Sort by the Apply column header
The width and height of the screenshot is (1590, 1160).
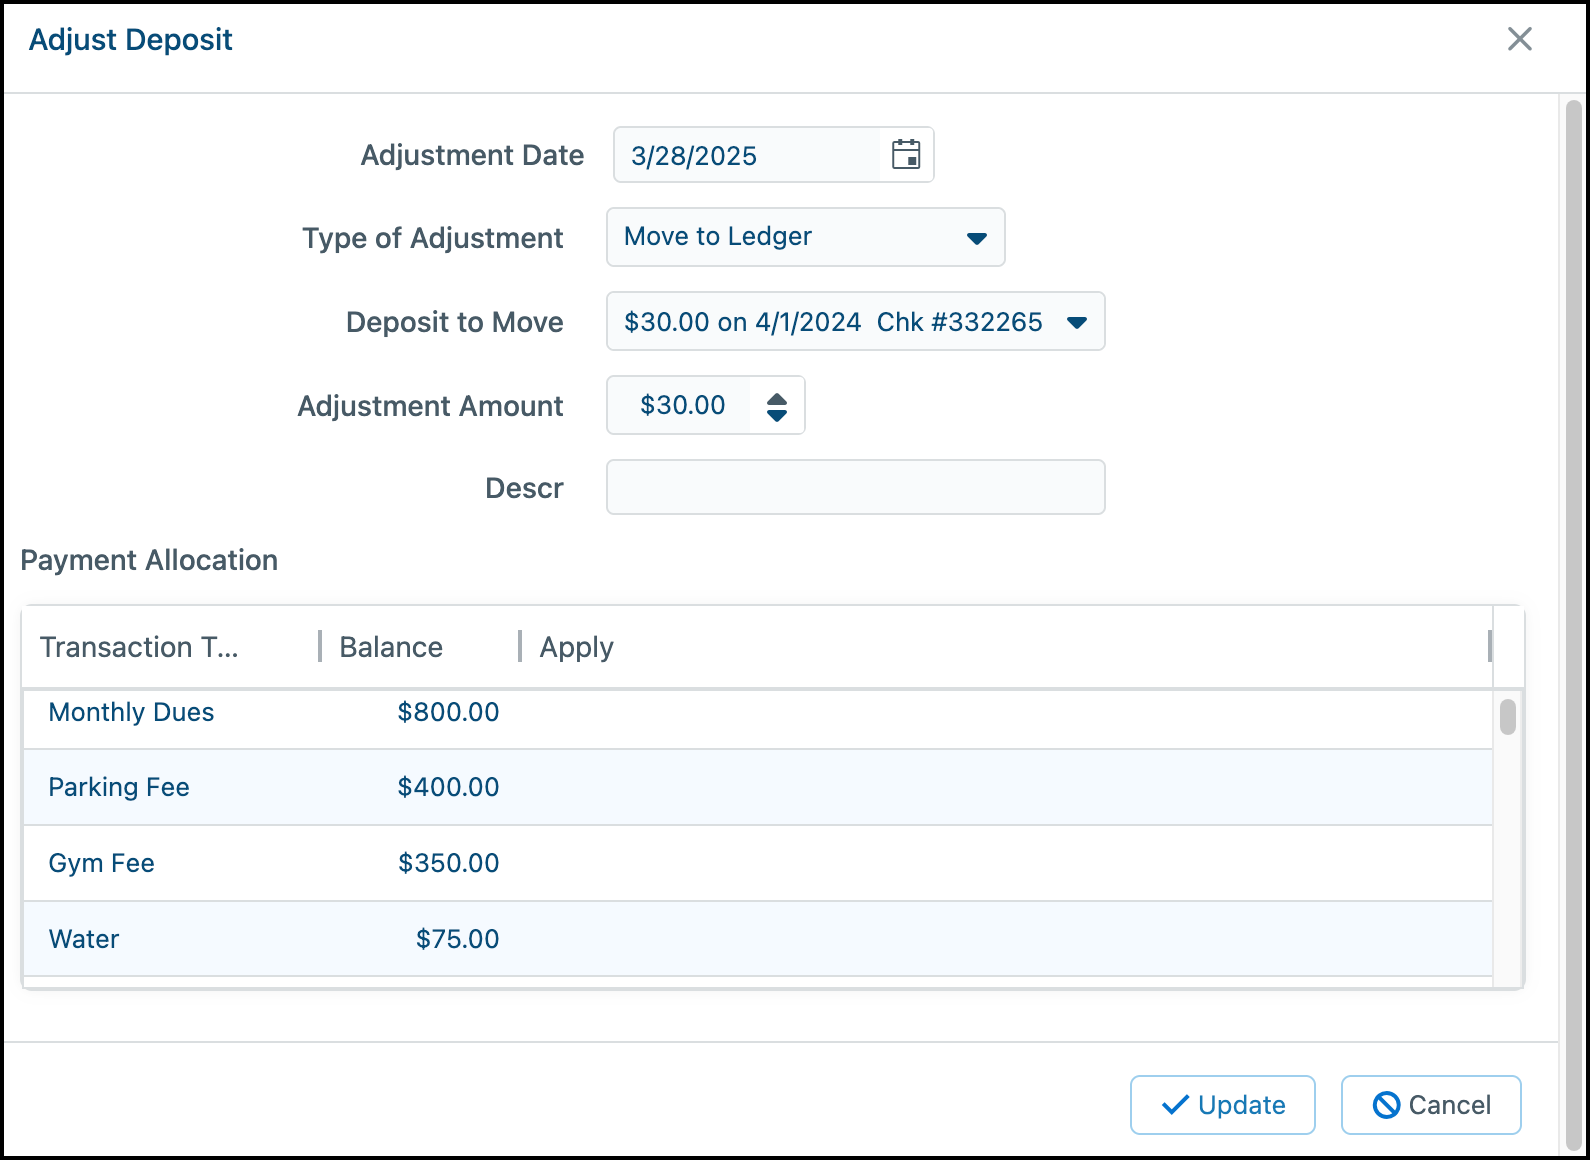click(1006, 647)
